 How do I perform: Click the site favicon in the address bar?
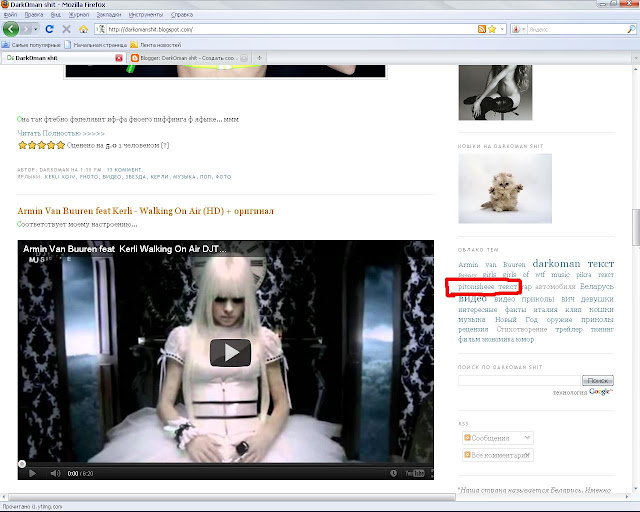[101, 29]
